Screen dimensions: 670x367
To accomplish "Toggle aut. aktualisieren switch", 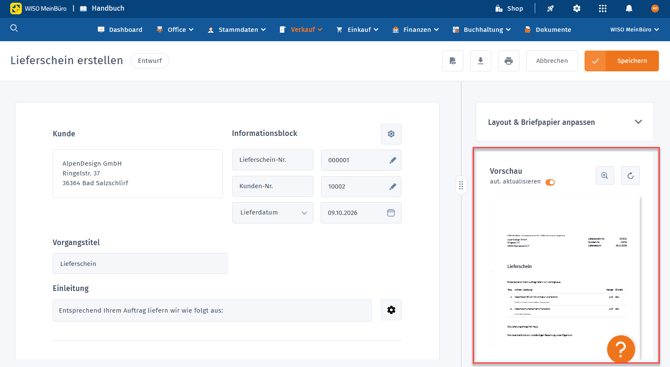I will tap(550, 182).
